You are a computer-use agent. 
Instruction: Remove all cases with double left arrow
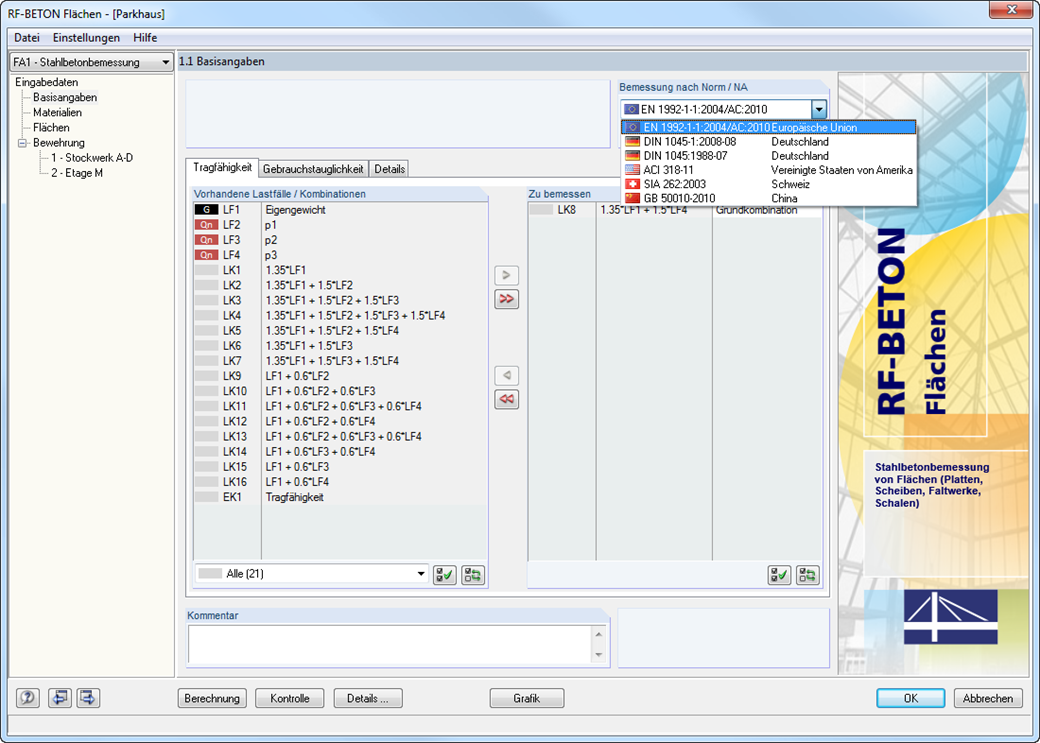[507, 399]
